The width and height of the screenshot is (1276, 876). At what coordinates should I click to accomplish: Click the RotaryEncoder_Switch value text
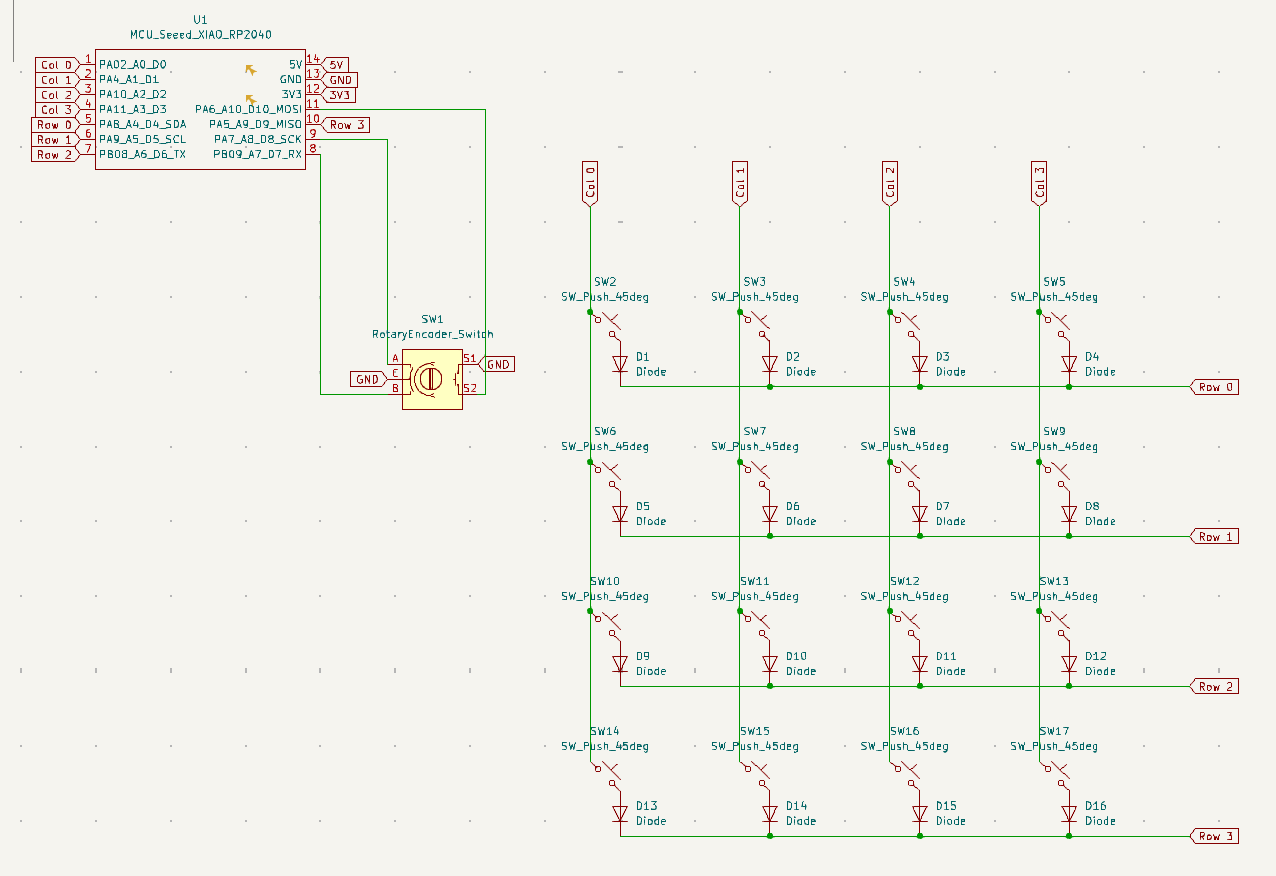coord(432,334)
